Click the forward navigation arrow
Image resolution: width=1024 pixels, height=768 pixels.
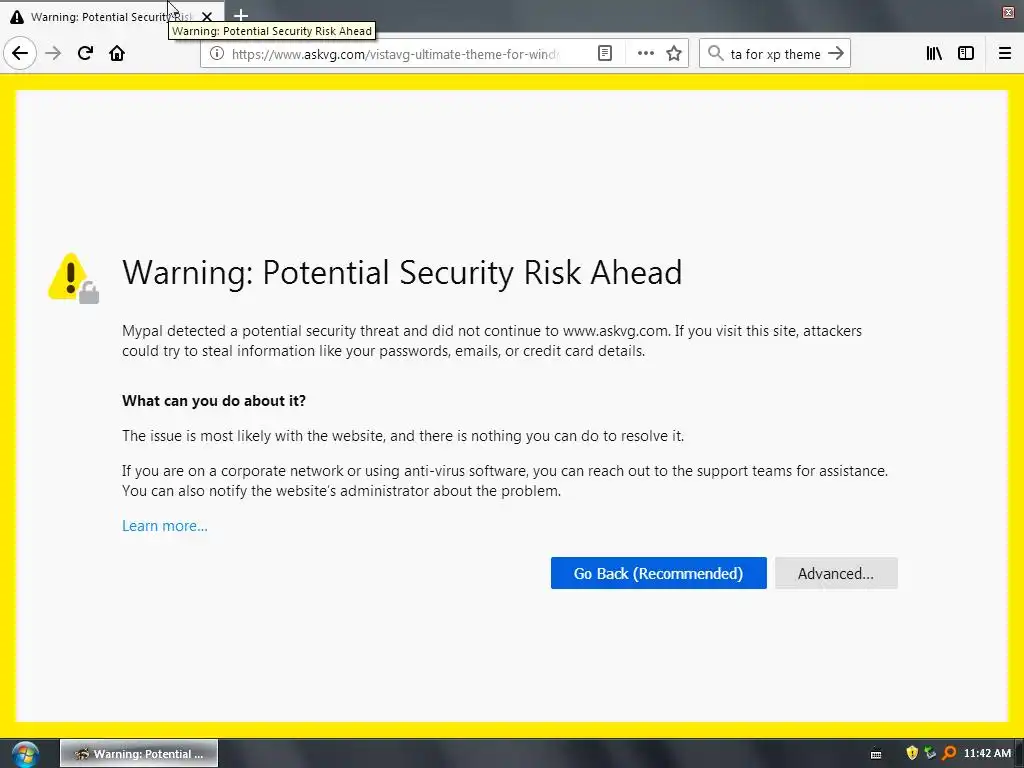(x=53, y=54)
